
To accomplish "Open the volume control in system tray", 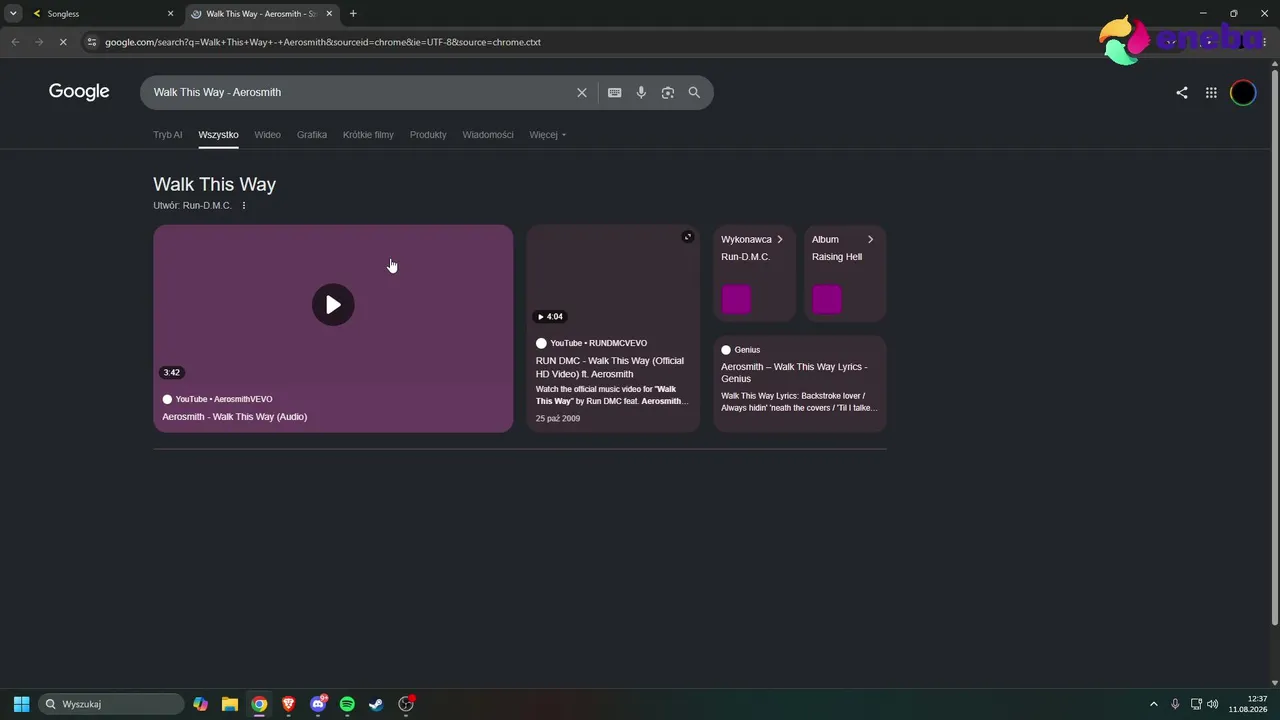I will coord(1213,704).
